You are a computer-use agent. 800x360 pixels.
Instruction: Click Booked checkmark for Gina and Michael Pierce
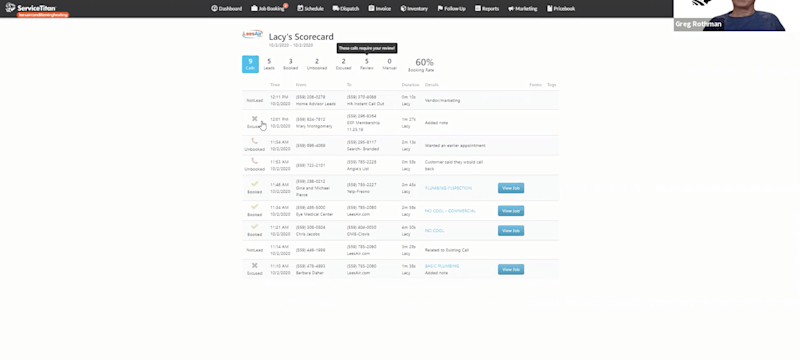click(x=254, y=184)
